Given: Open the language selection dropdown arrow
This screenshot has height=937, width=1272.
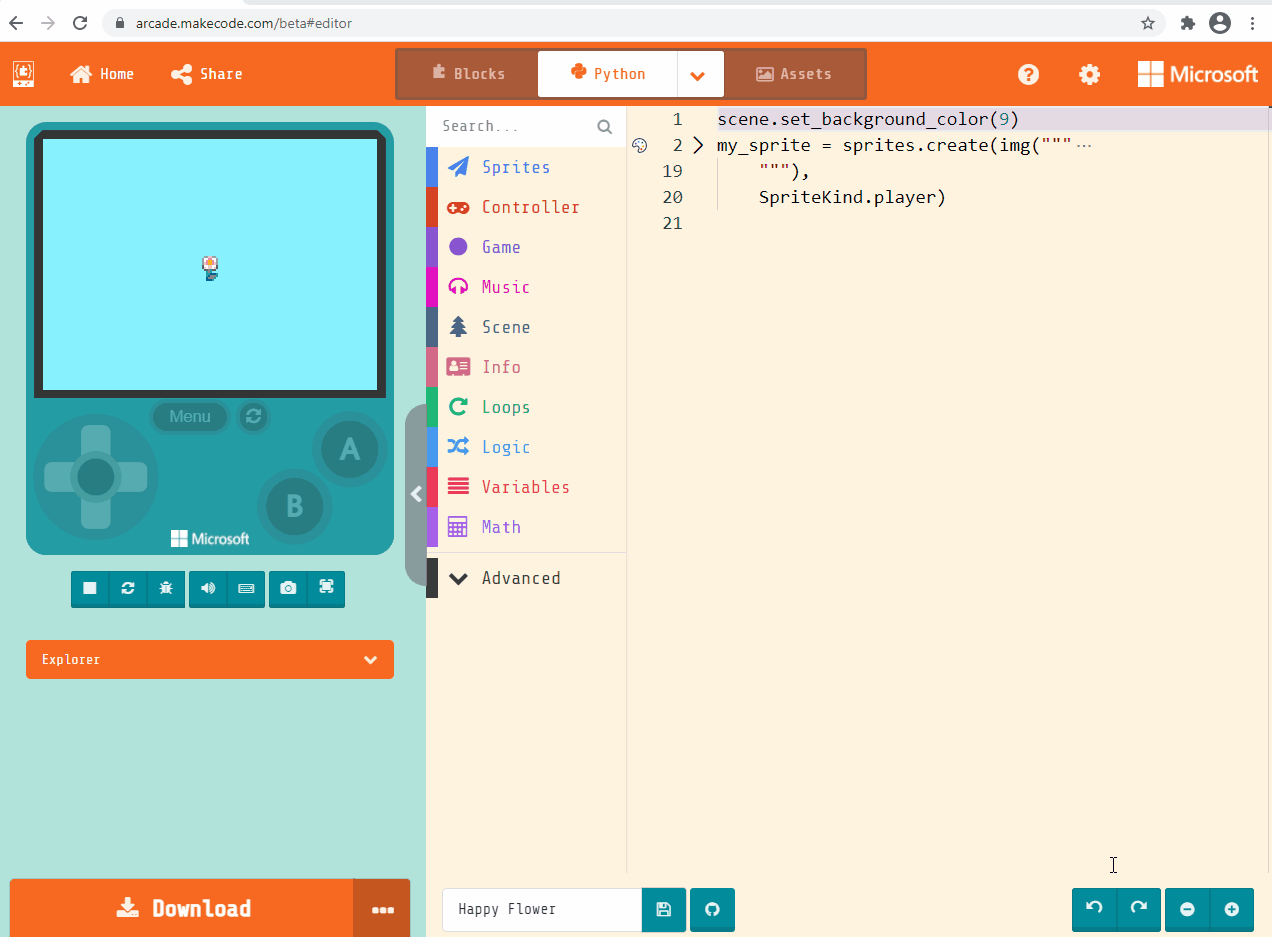Looking at the screenshot, I should [x=699, y=74].
